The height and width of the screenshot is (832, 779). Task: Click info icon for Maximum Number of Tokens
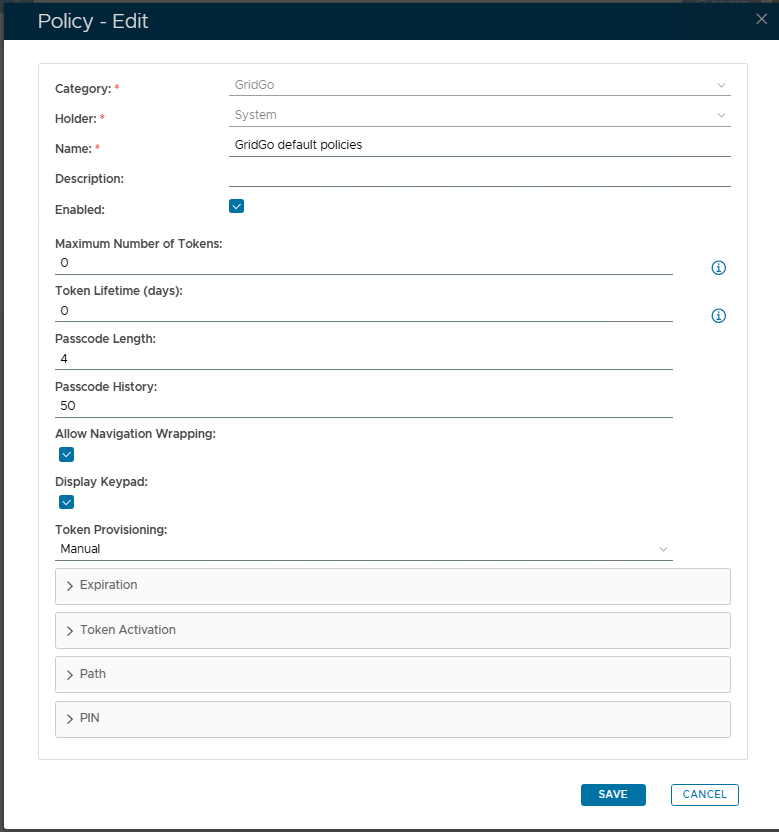[x=718, y=268]
